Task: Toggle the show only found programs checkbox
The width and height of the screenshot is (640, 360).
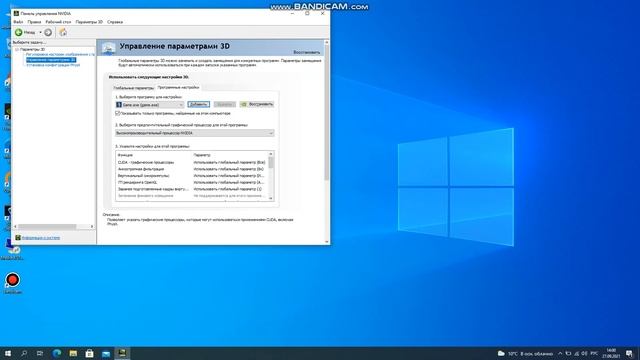Action: (x=118, y=113)
